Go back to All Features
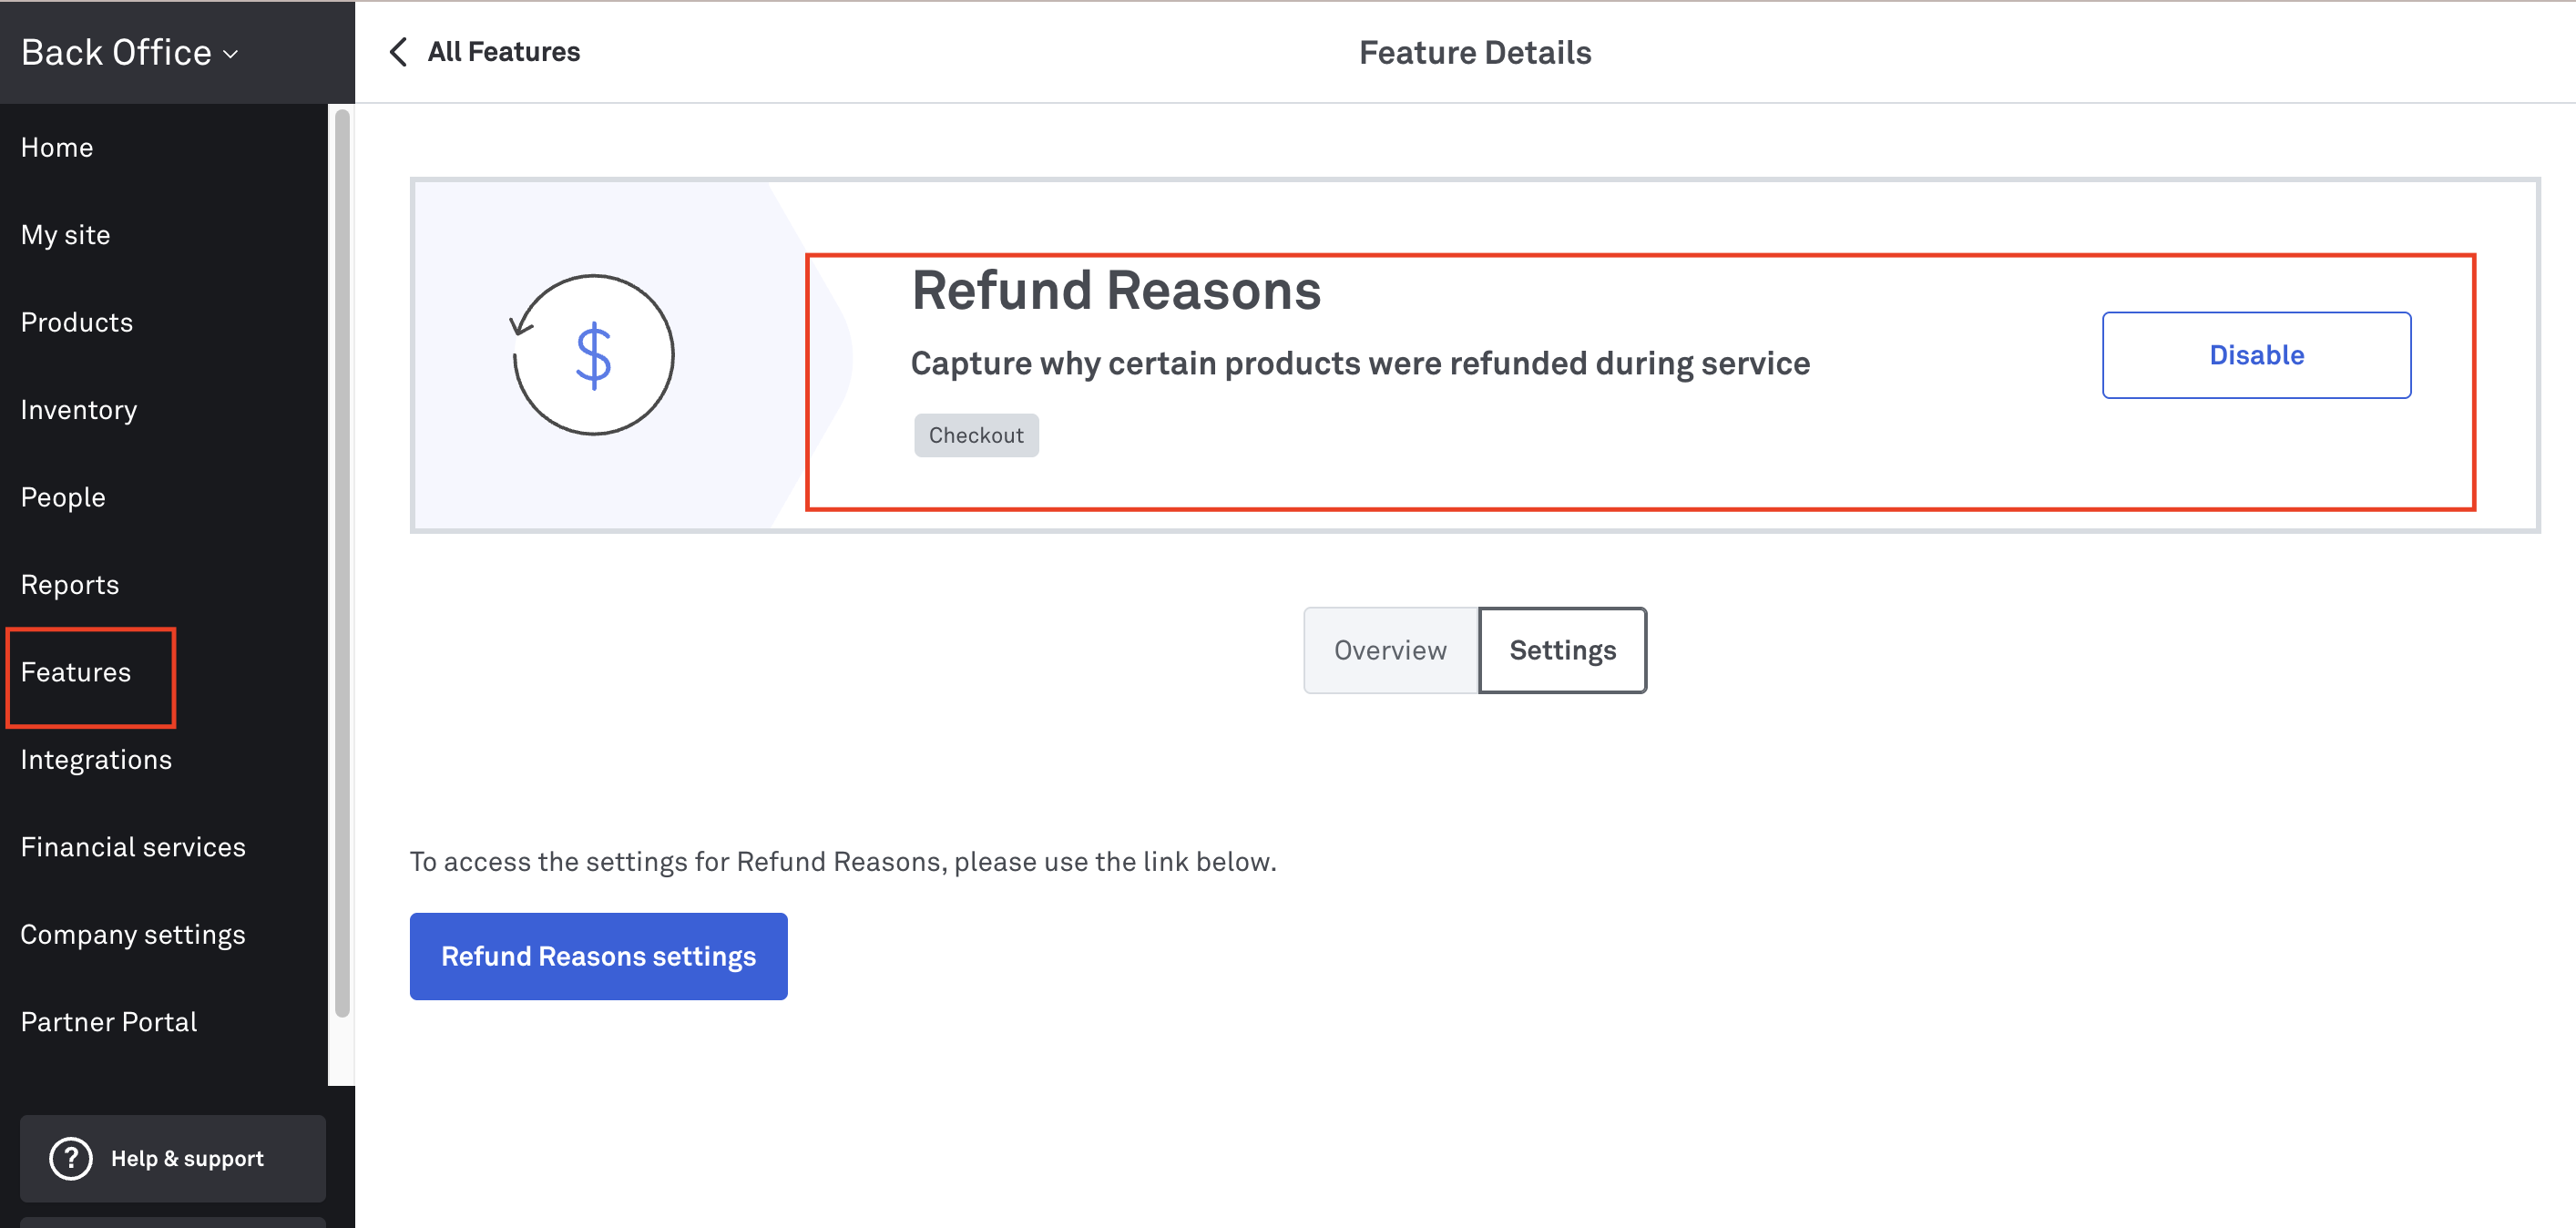Screen dimensions: 2576x1228 [503, 52]
